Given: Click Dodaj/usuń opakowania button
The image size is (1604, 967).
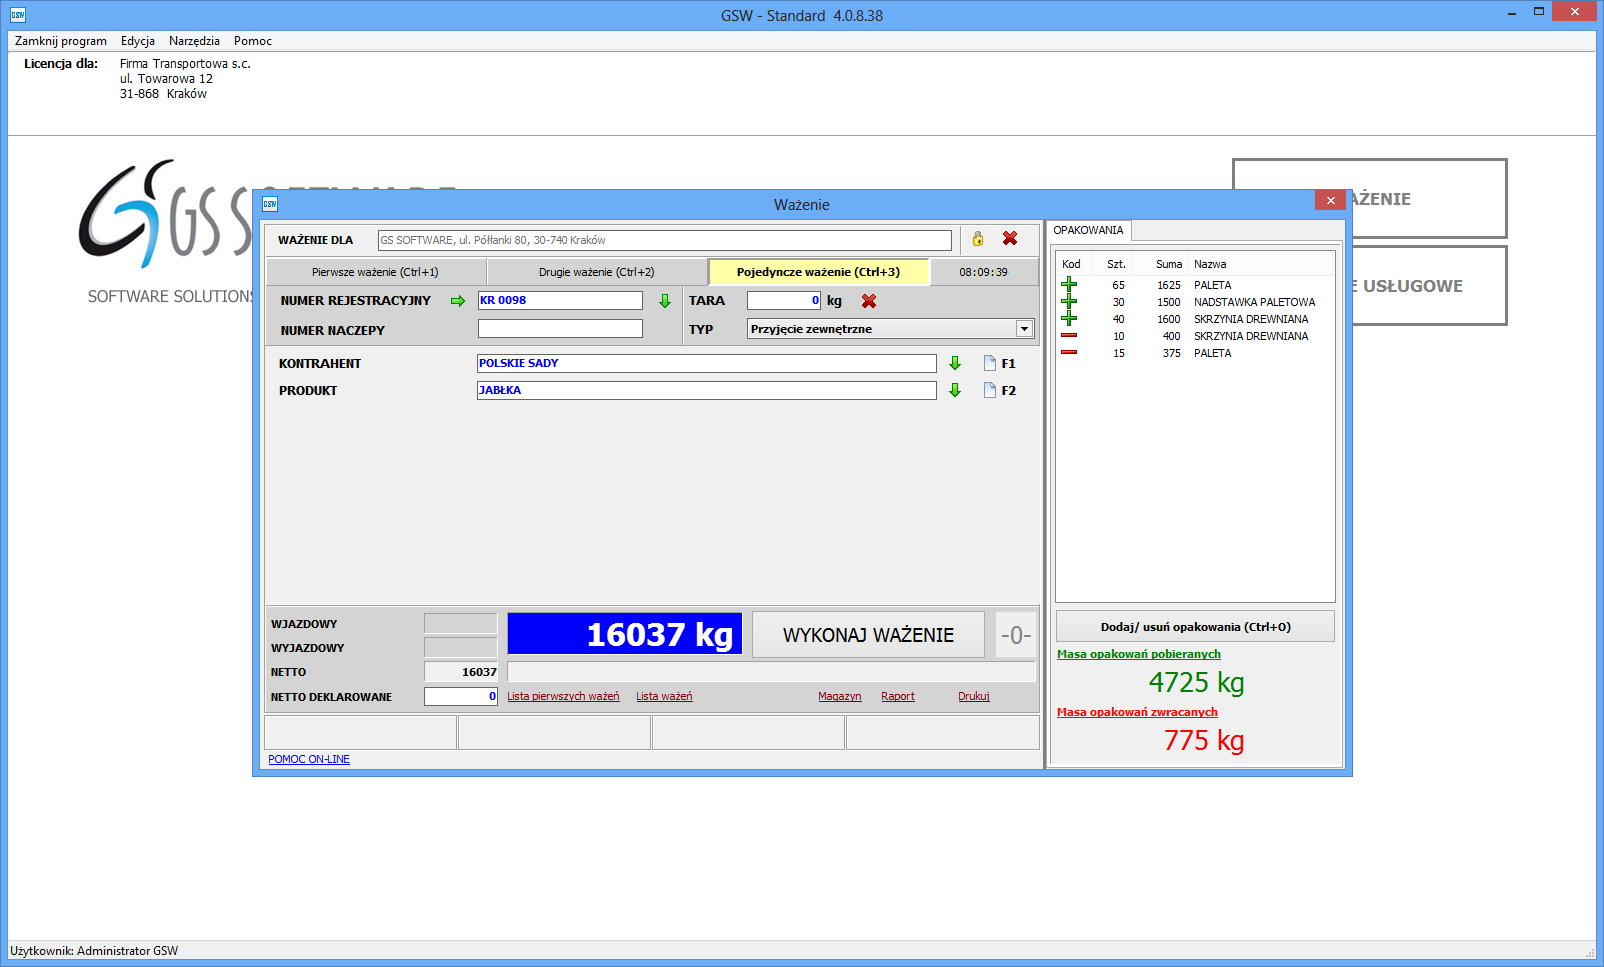Looking at the screenshot, I should point(1195,627).
